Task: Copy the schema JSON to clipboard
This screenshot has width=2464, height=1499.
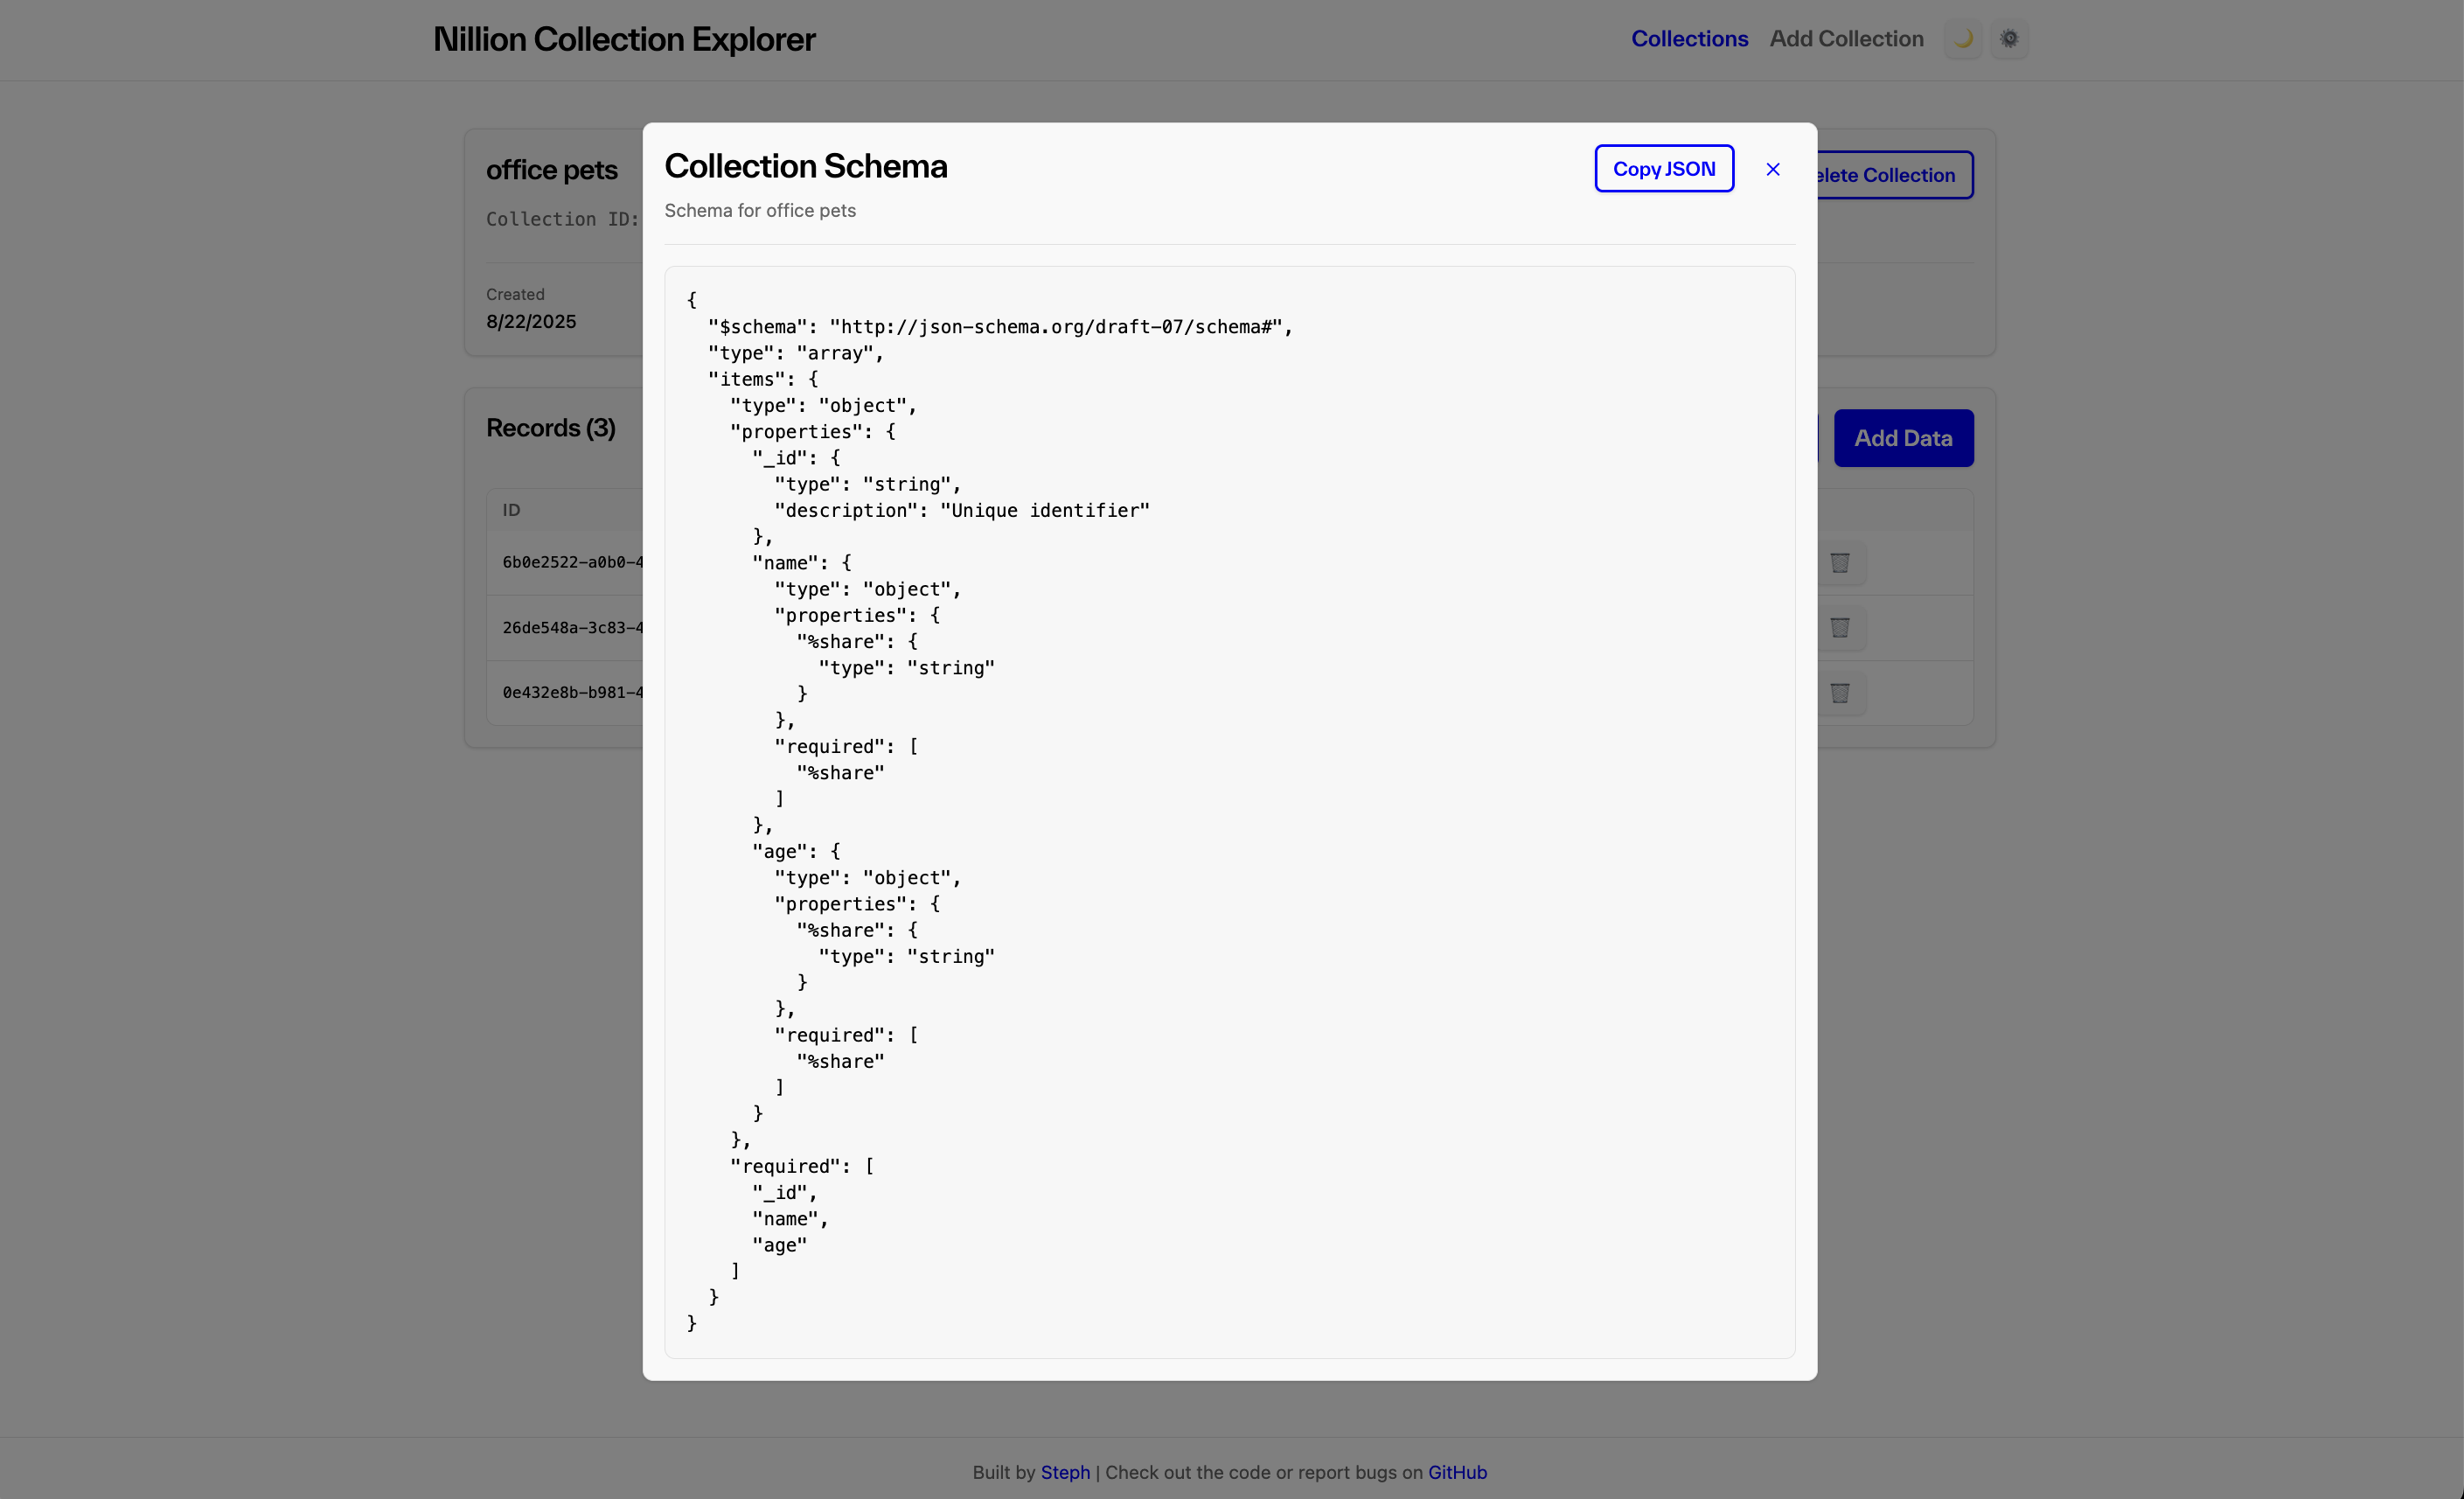Action: pos(1663,168)
